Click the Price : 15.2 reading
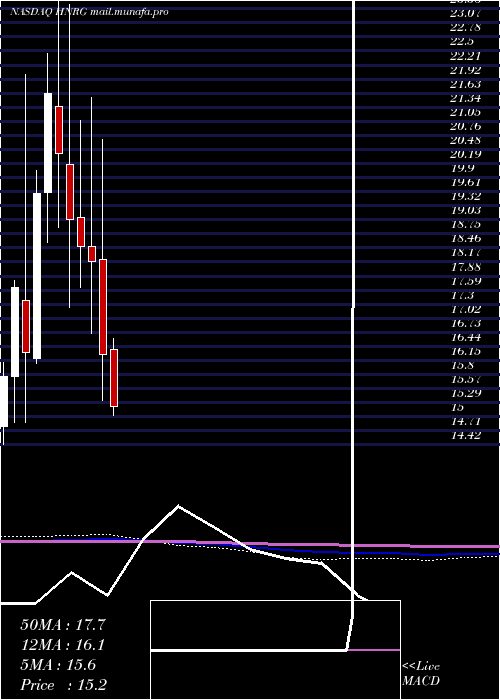Screen dimensions: 500x700 (x=63, y=685)
